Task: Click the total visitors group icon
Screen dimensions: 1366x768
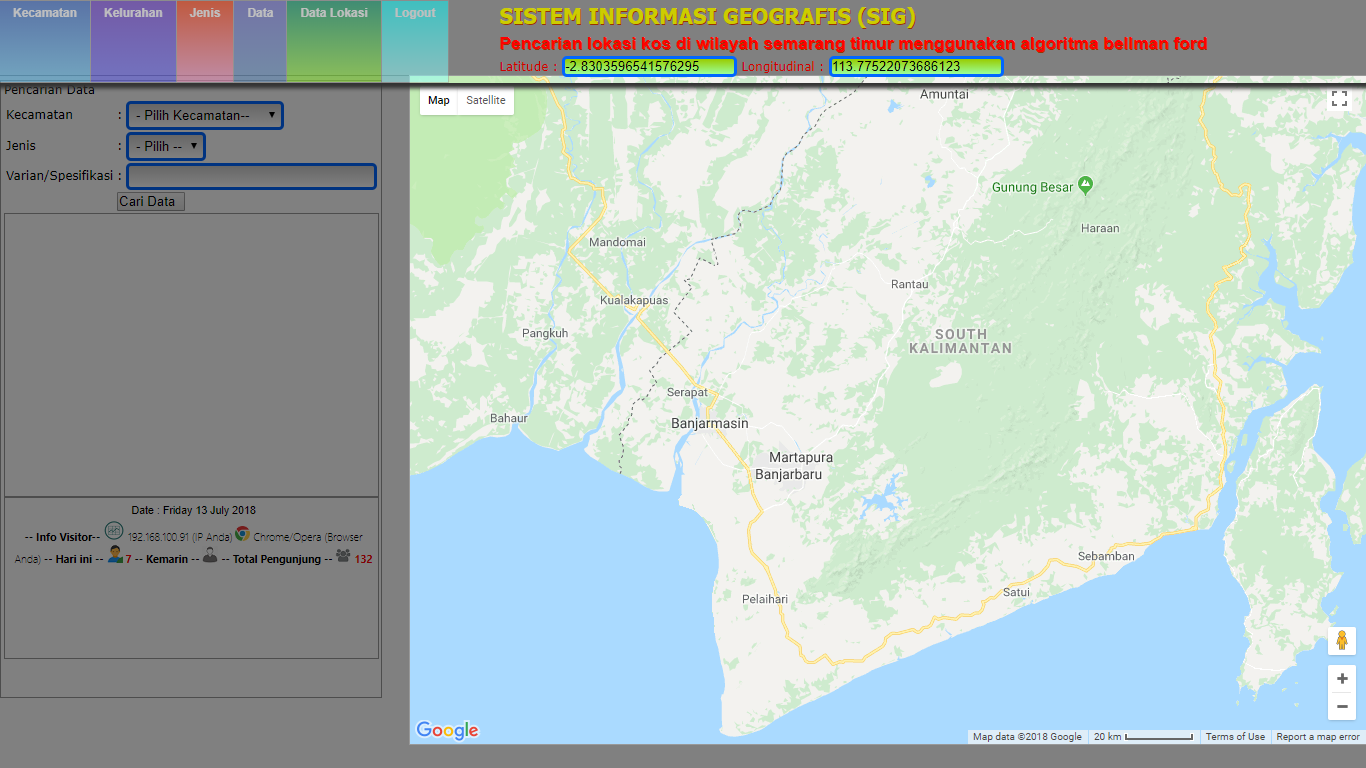Action: [x=343, y=555]
